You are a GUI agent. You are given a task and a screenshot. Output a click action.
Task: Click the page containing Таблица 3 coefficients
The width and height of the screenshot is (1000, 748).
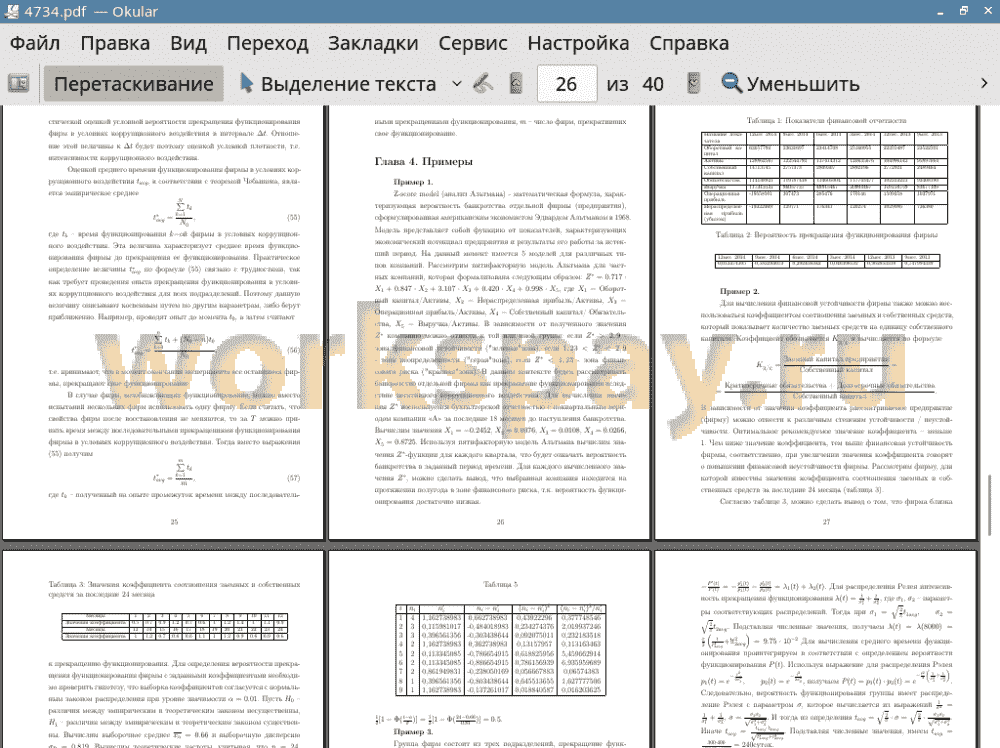coord(163,649)
